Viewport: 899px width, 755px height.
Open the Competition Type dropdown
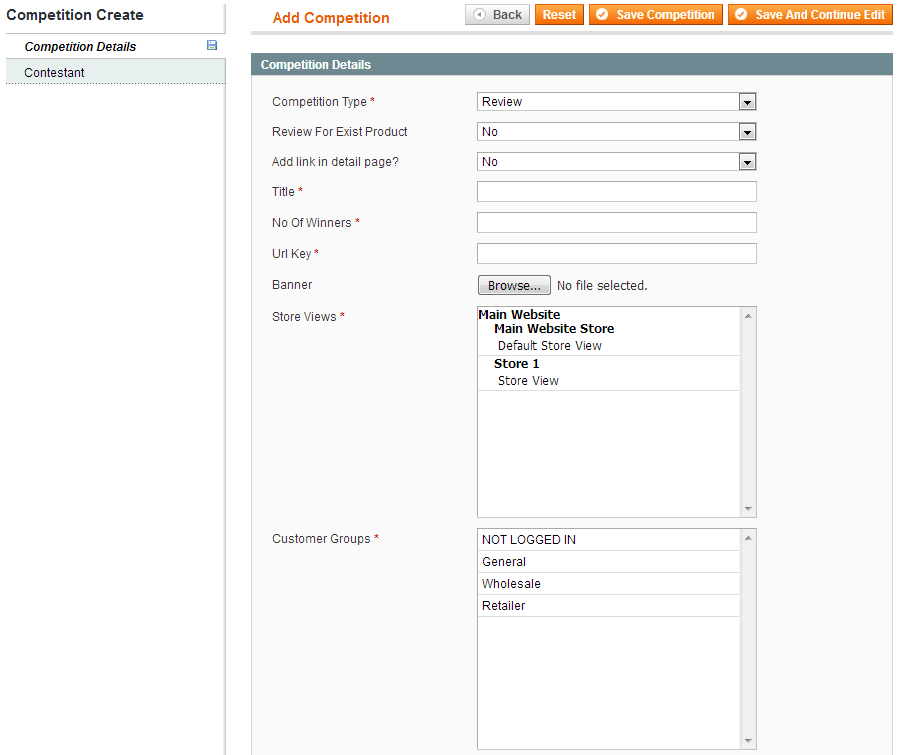[x=616, y=102]
